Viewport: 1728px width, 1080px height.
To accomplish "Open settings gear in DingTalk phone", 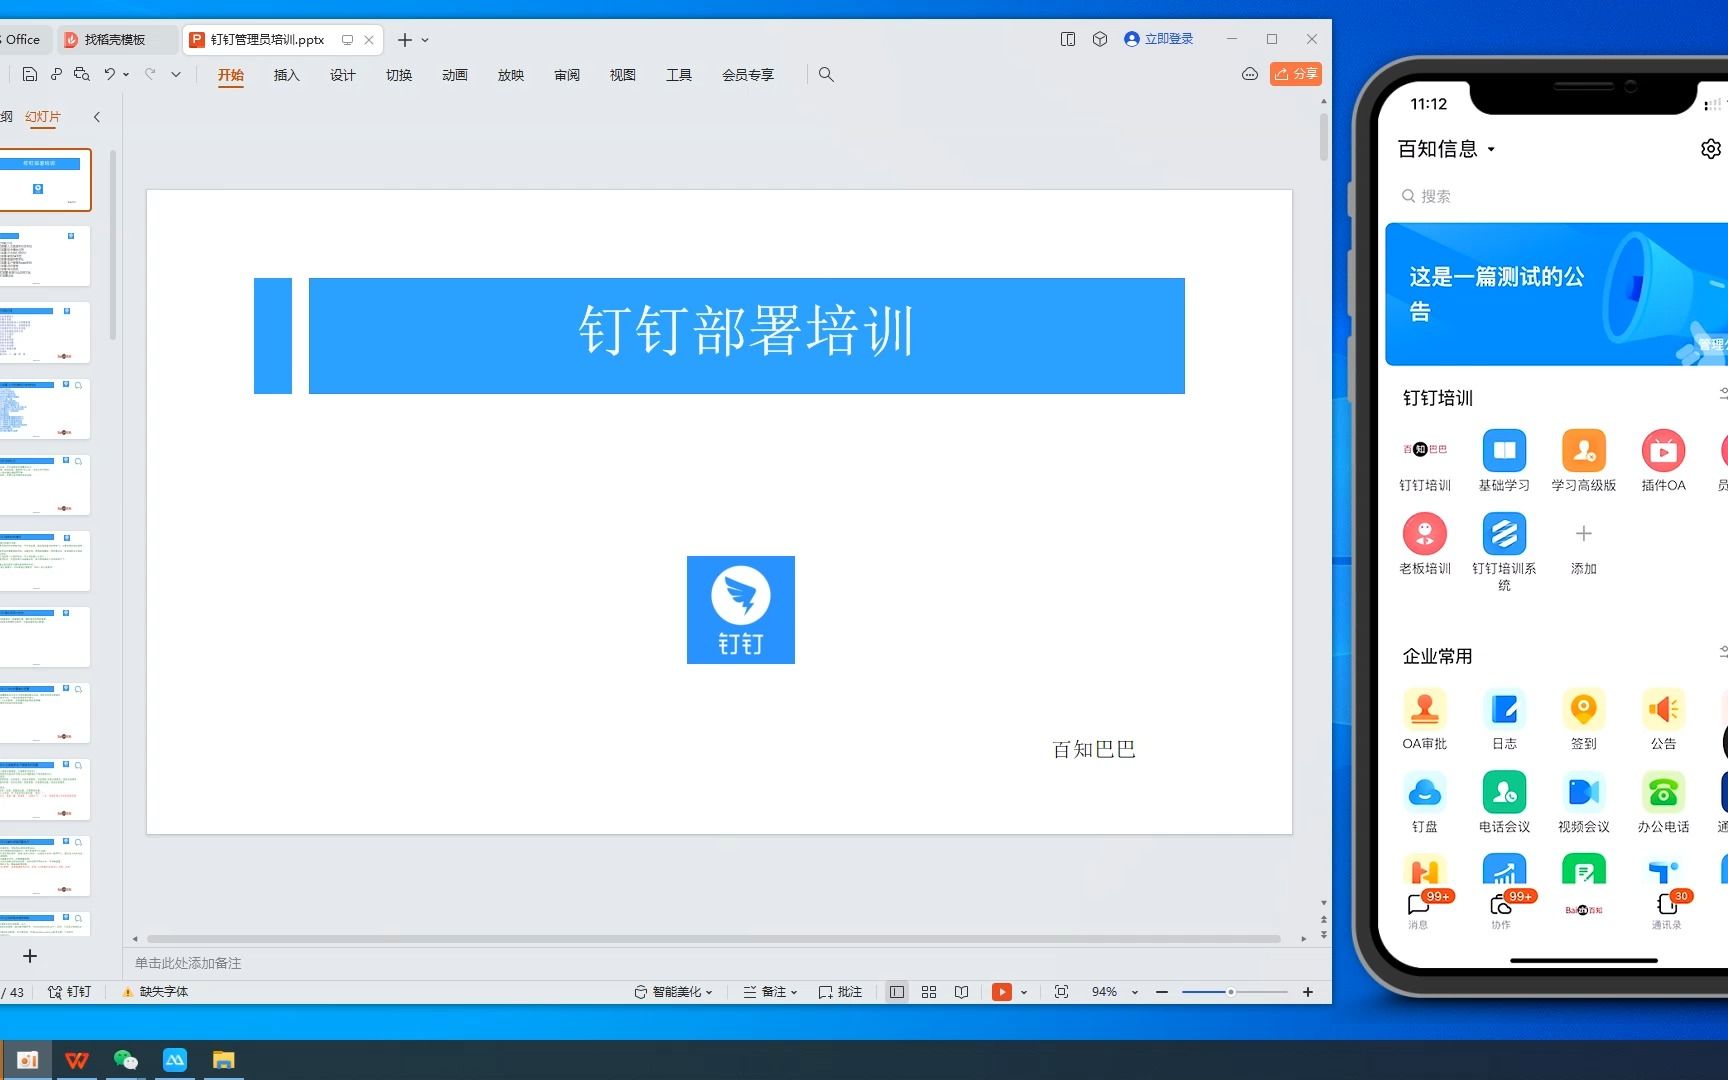I will [x=1711, y=149].
